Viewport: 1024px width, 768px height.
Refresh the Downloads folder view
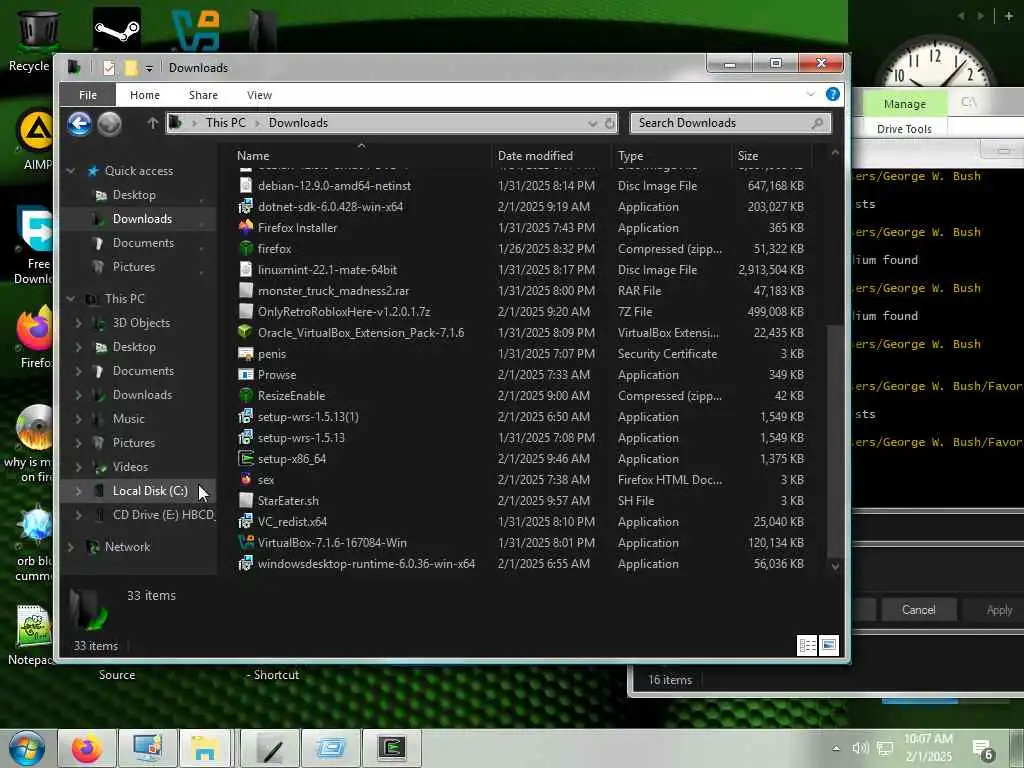pyautogui.click(x=609, y=123)
